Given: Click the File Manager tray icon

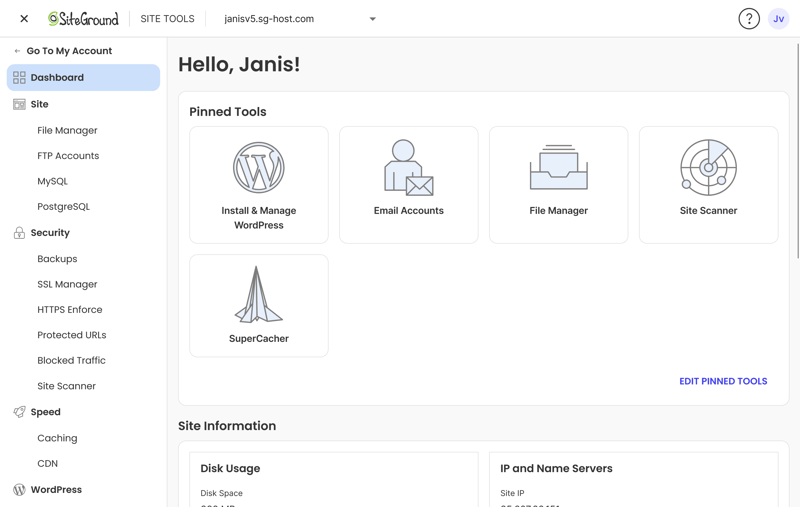Looking at the screenshot, I should coord(559,167).
